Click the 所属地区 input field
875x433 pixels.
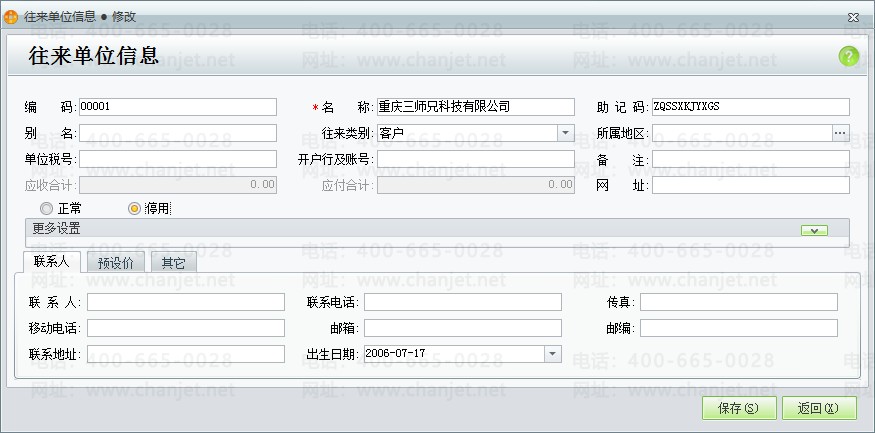click(x=742, y=133)
